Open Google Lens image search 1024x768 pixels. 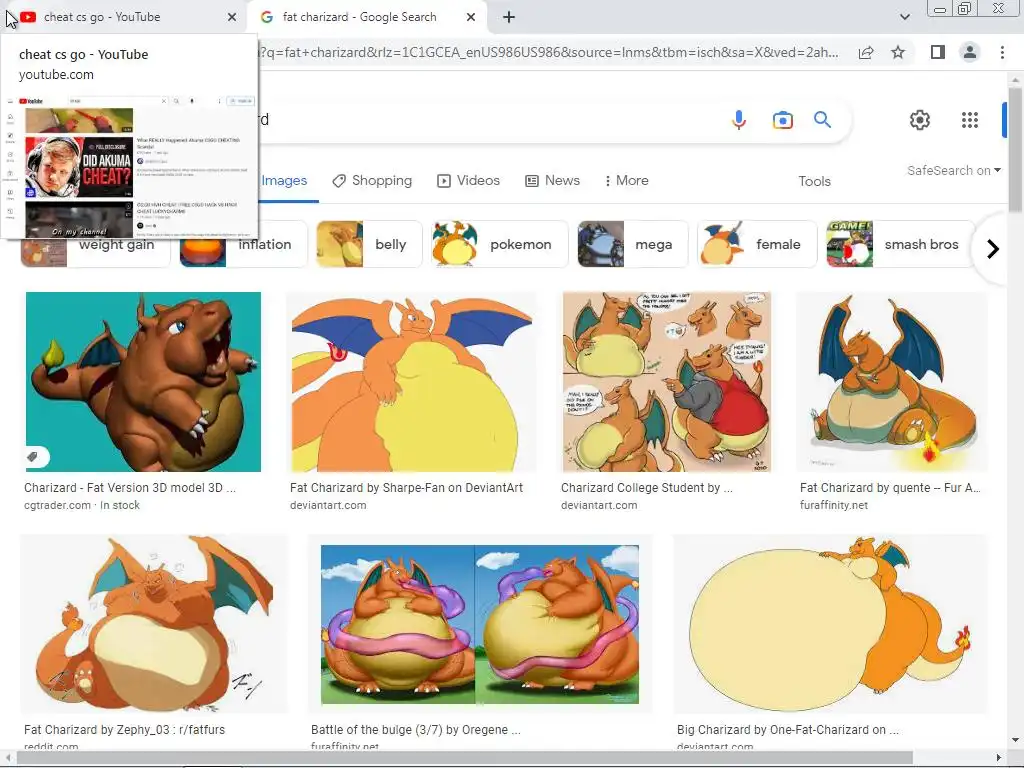click(782, 120)
